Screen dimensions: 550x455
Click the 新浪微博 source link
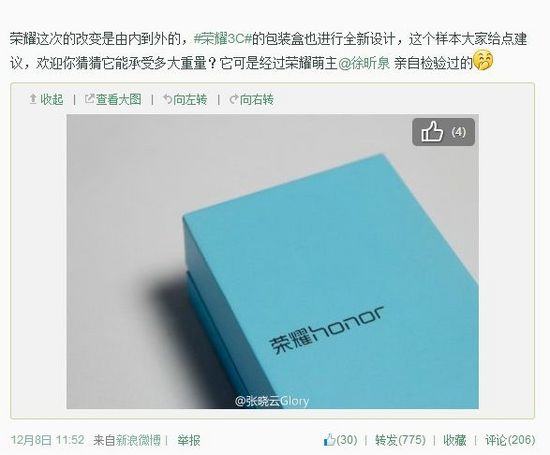click(138, 440)
